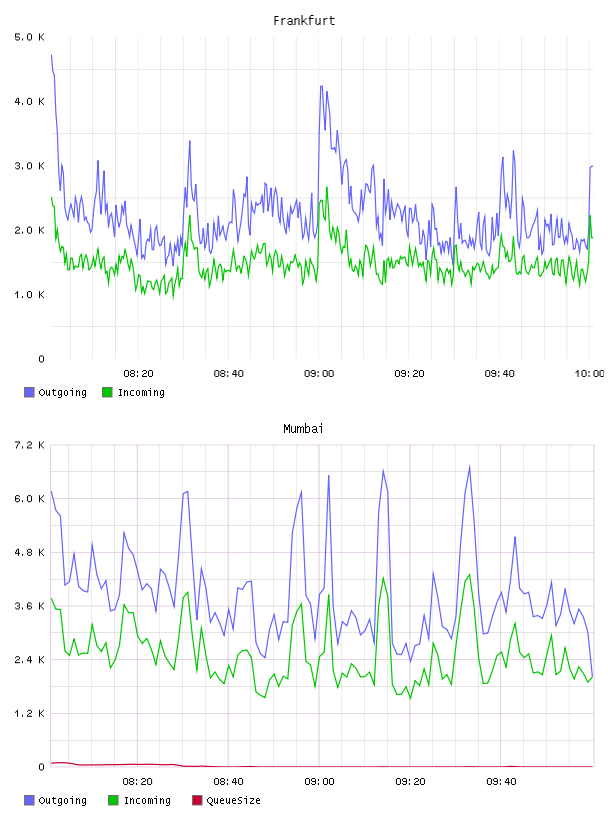Click the red QueueSize swatch in Mumbai legend

[197, 800]
